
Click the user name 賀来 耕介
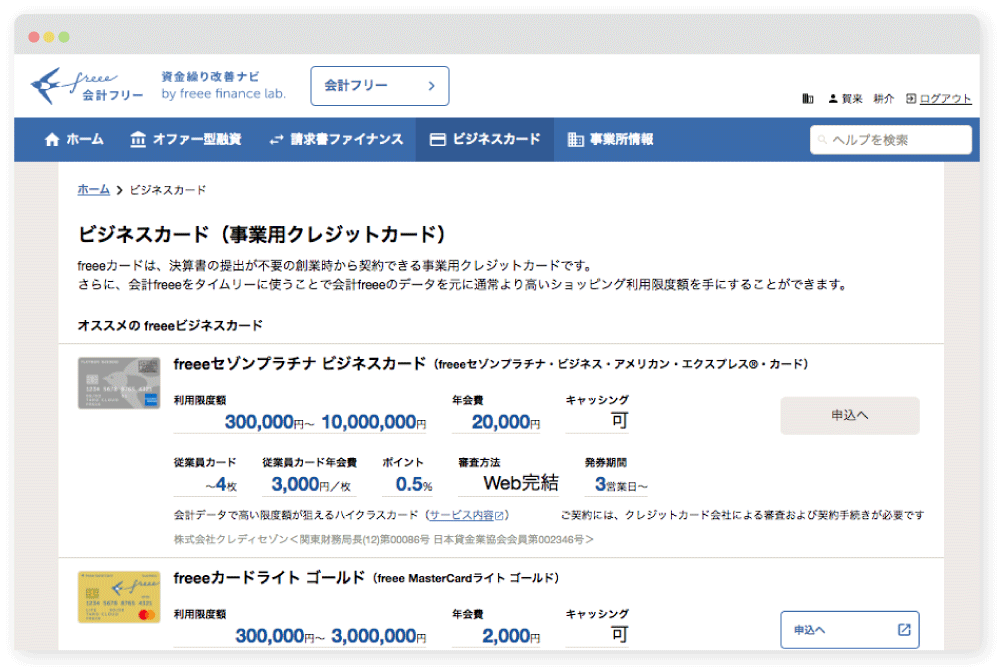[867, 98]
